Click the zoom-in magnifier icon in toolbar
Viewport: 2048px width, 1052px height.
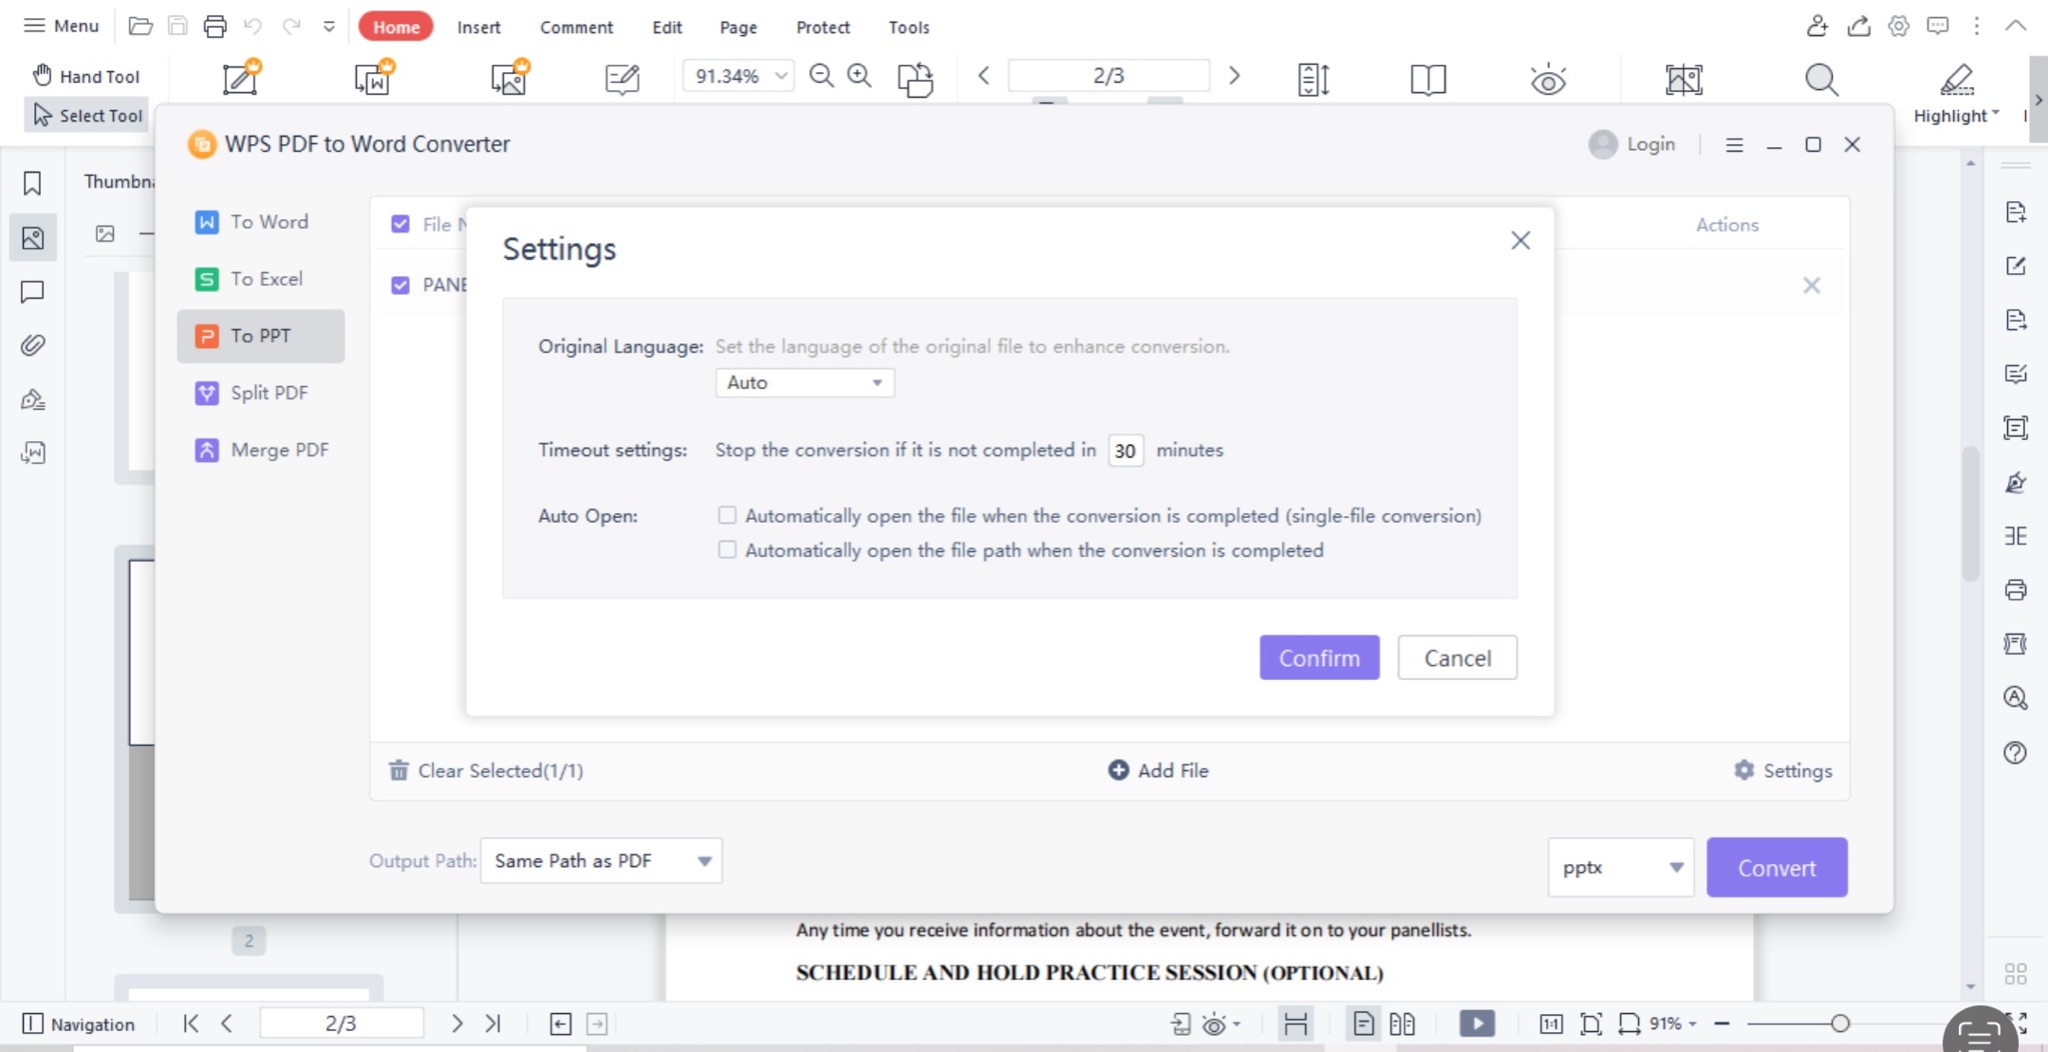pos(858,75)
